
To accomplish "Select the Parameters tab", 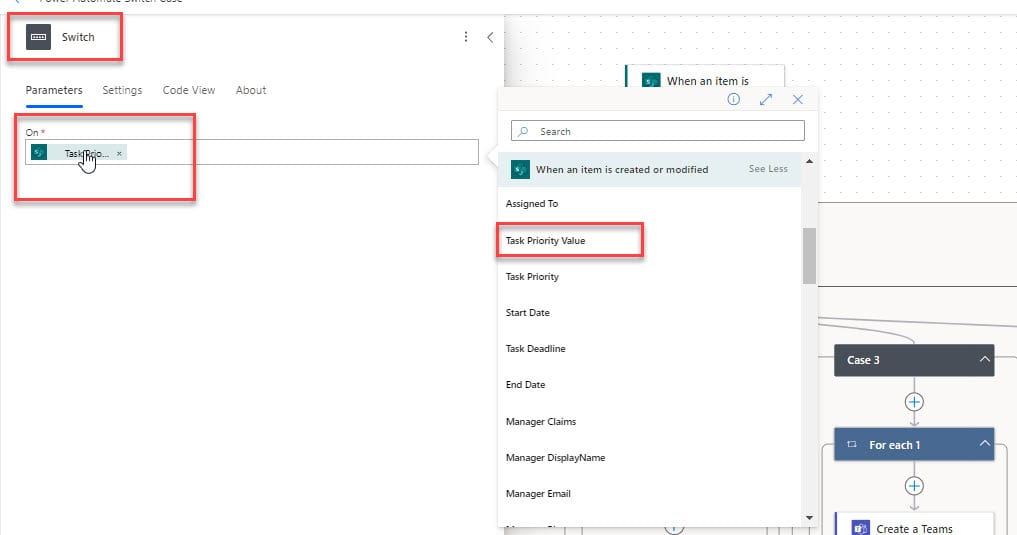I will coord(54,90).
